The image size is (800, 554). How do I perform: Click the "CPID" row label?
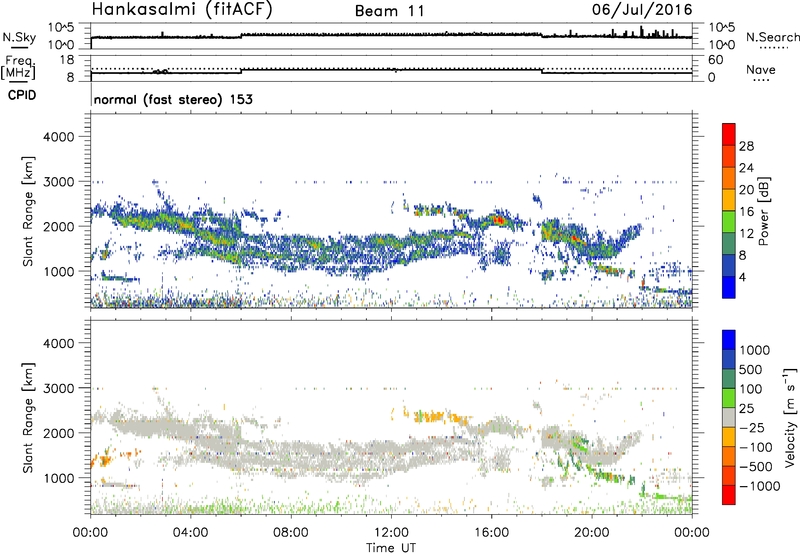click(x=22, y=95)
